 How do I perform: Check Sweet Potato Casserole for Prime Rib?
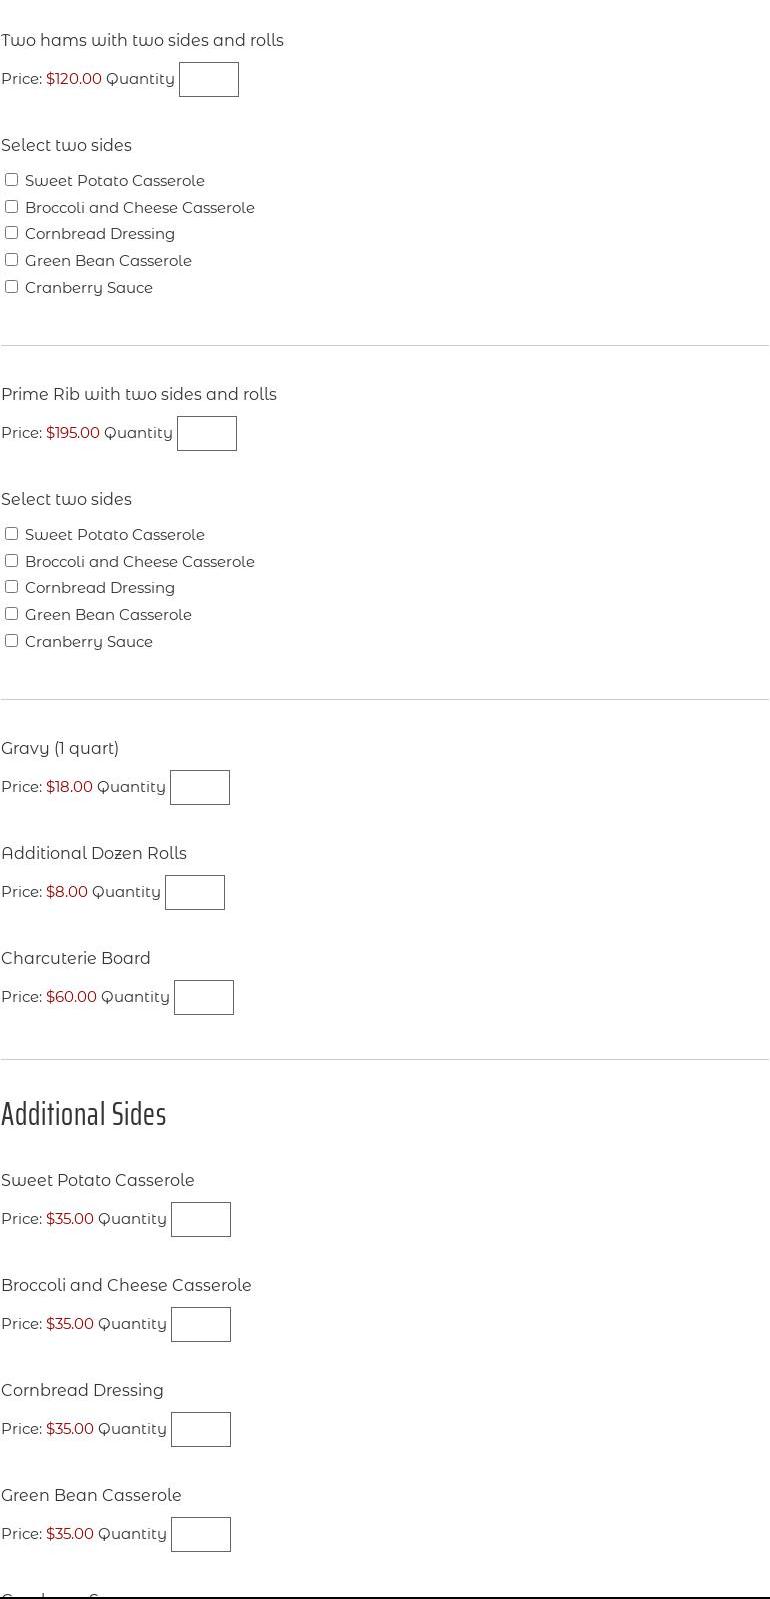(12, 534)
